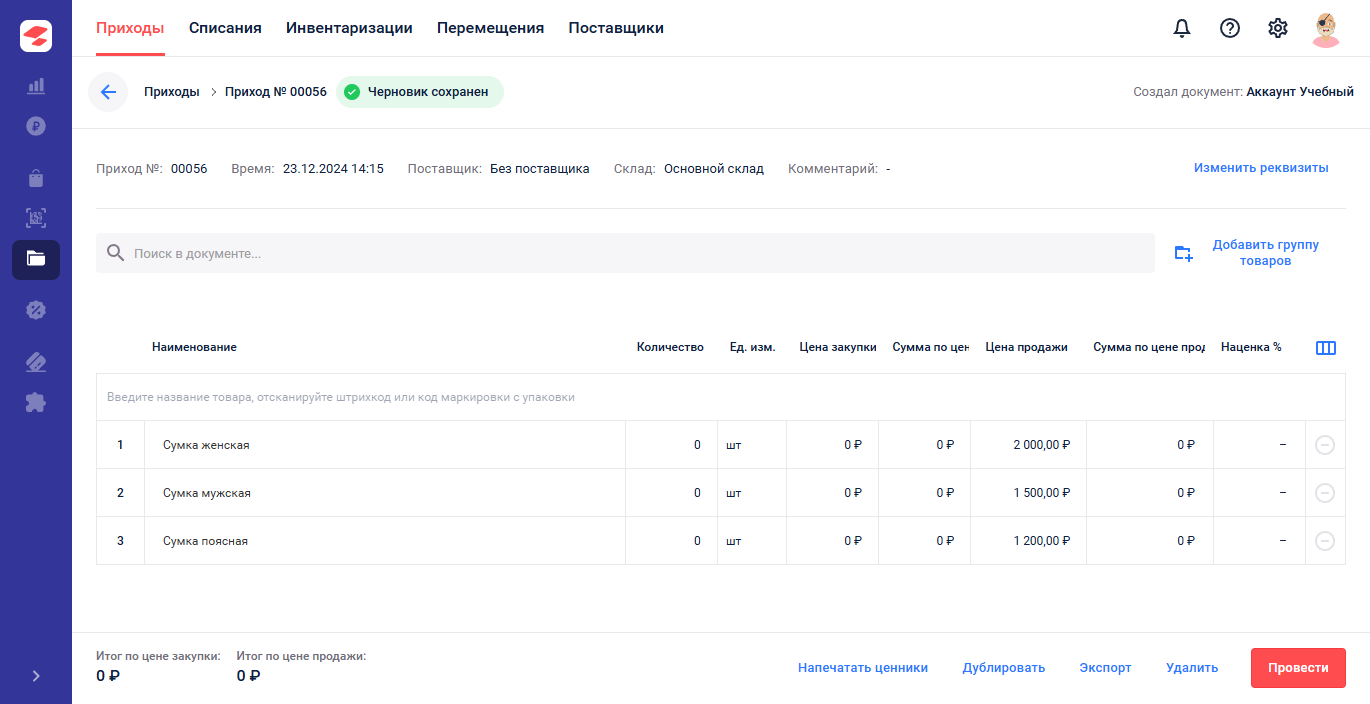The width and height of the screenshot is (1370, 704).
Task: Open the user avatar profile menu
Action: pos(1326,28)
